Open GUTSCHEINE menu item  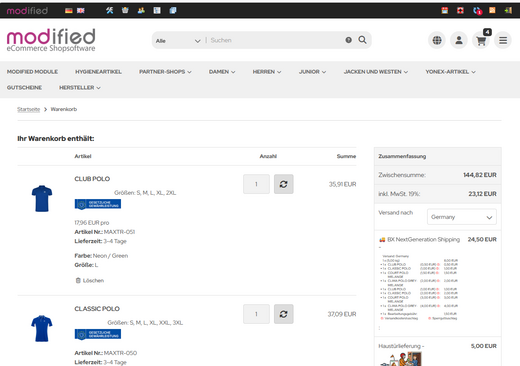pos(24,88)
